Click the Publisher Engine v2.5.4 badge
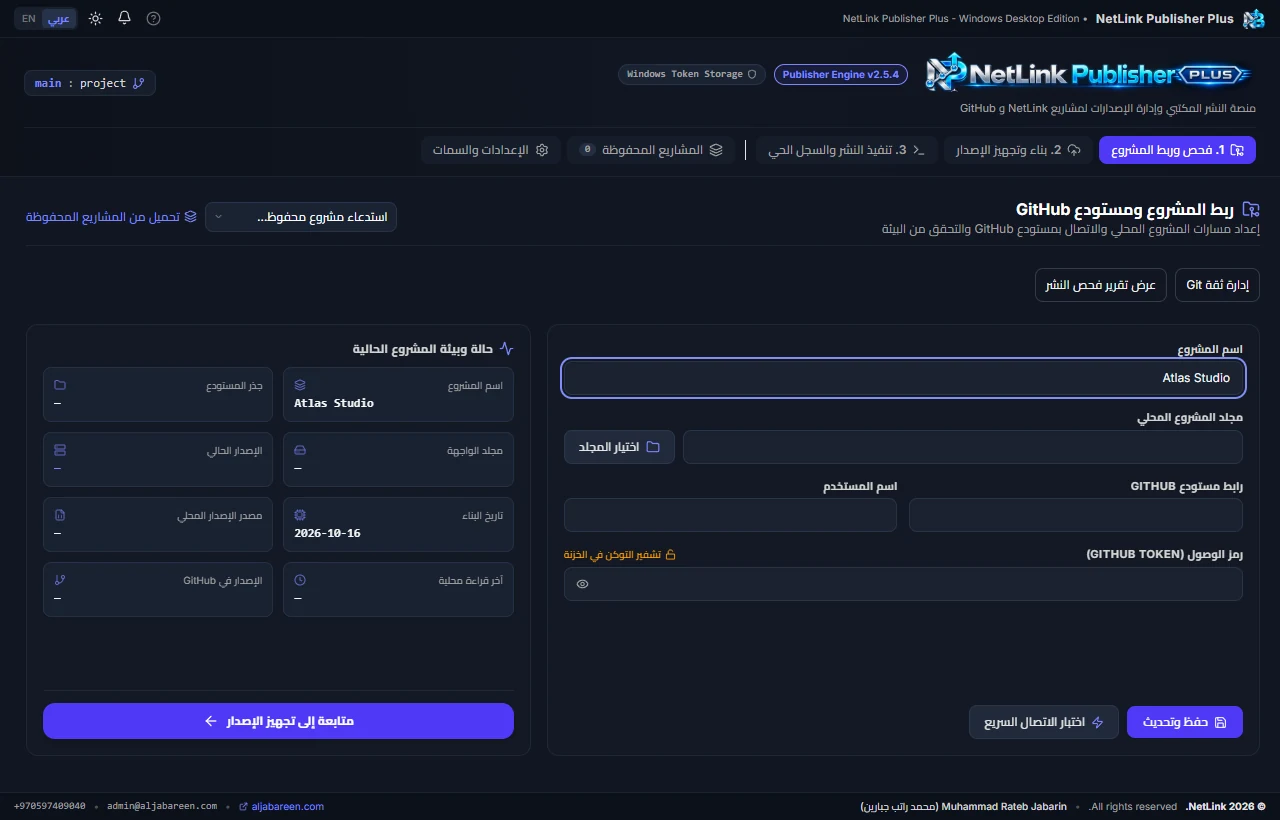 841,74
